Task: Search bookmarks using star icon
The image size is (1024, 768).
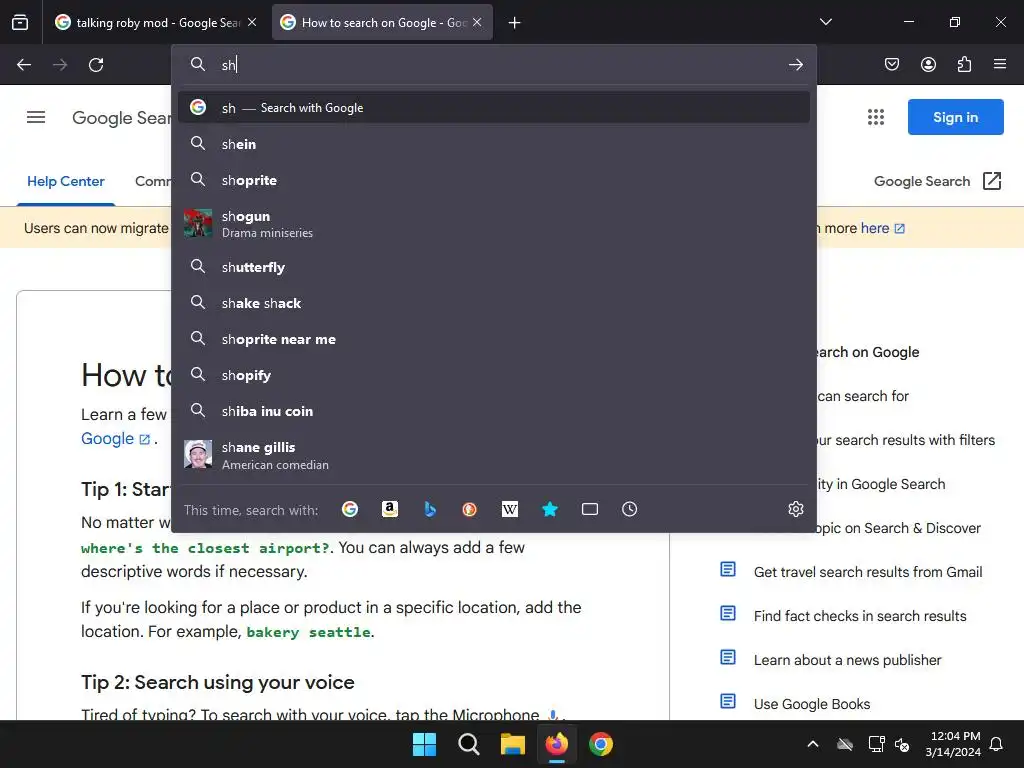Action: click(550, 509)
